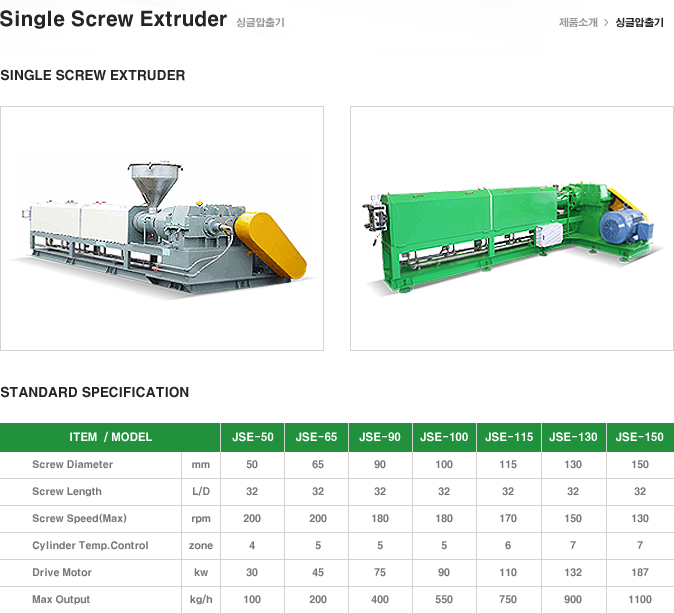Viewport: 674px width, 614px height.
Task: Select the JSE-90 model column header
Action: [x=380, y=437]
